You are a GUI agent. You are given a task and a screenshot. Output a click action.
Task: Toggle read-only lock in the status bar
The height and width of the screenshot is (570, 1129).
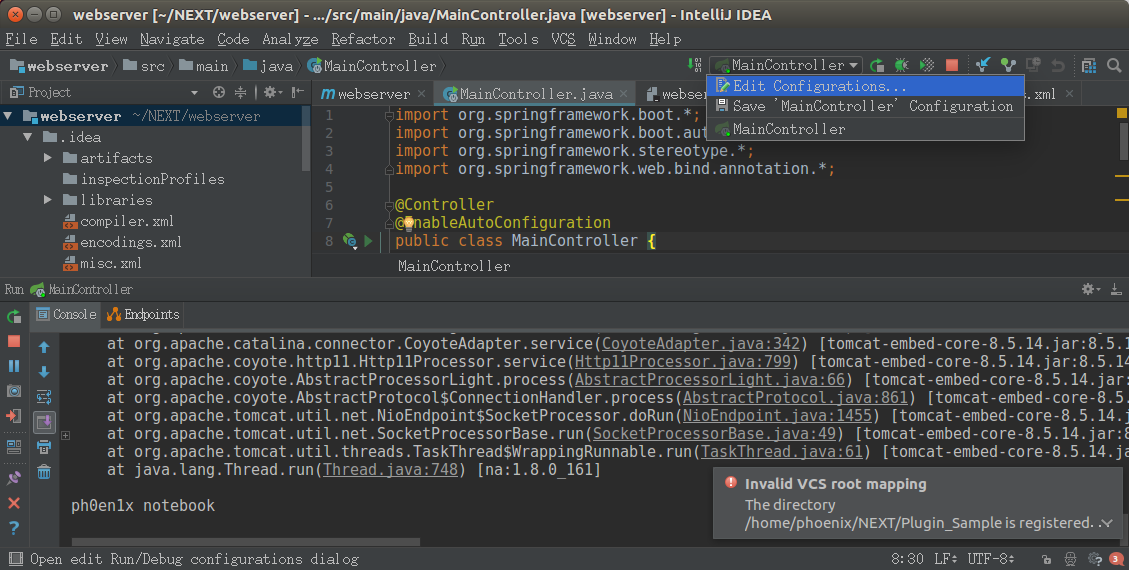(1046, 558)
